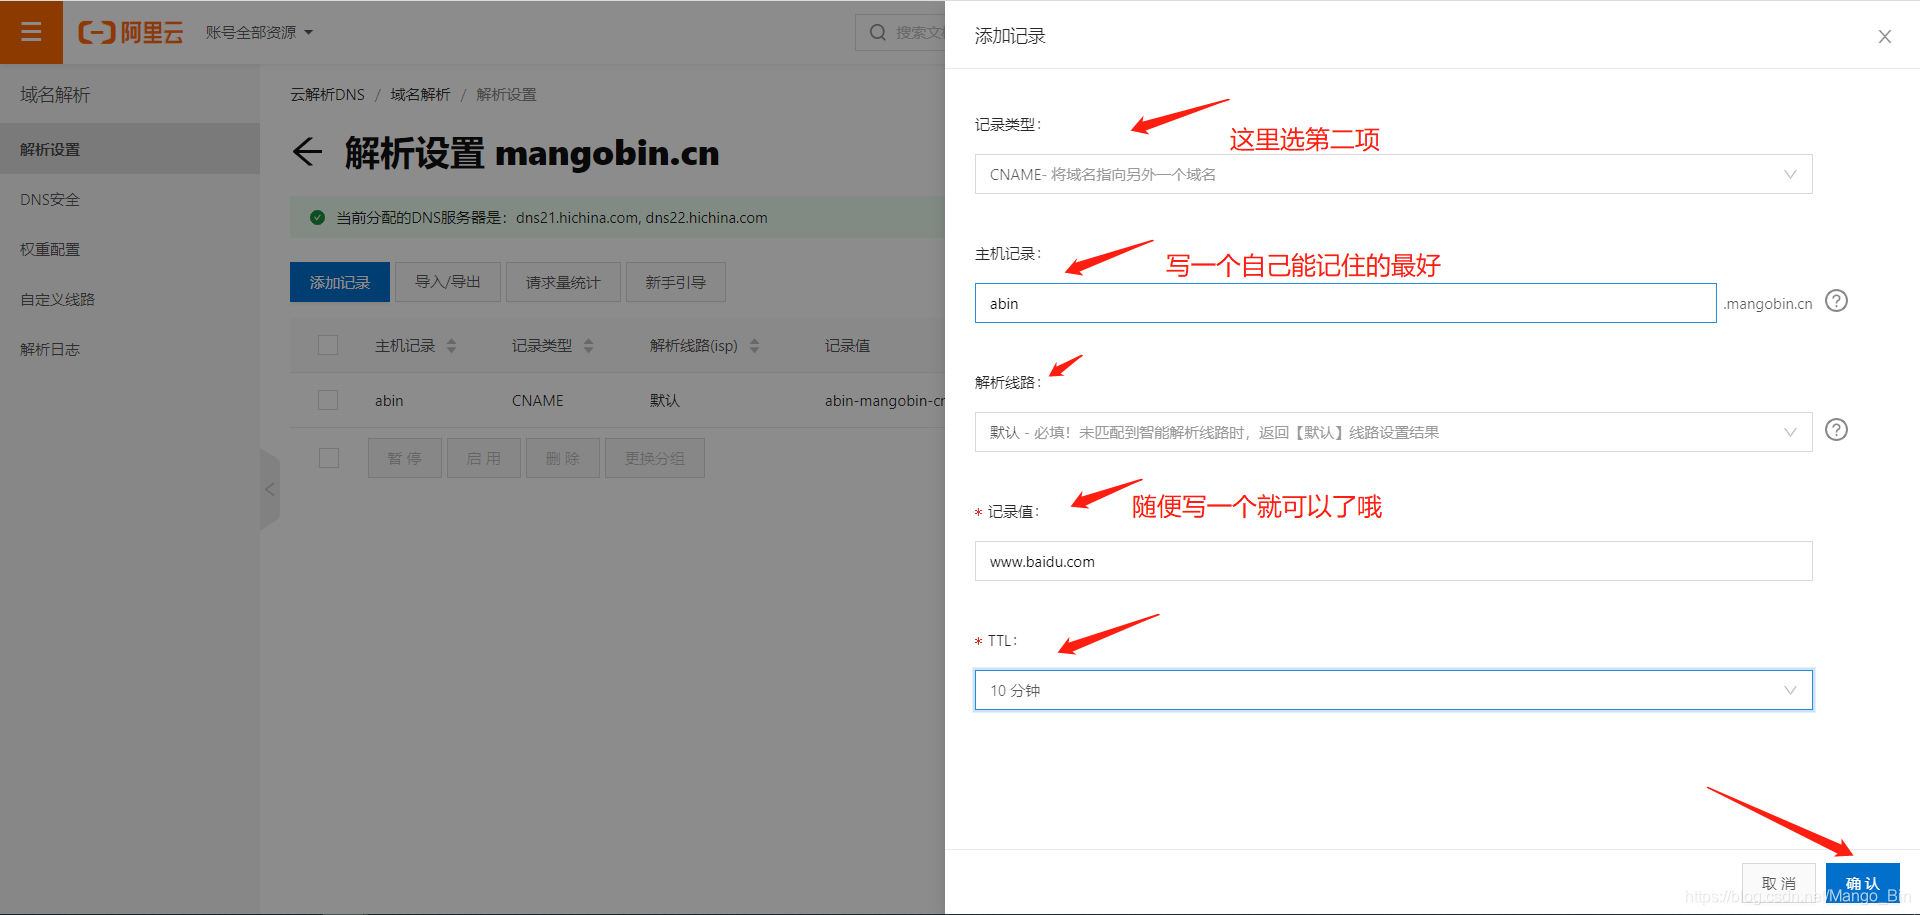The width and height of the screenshot is (1920, 915).
Task: Click the CNAME cell in the abin row
Action: 538,400
